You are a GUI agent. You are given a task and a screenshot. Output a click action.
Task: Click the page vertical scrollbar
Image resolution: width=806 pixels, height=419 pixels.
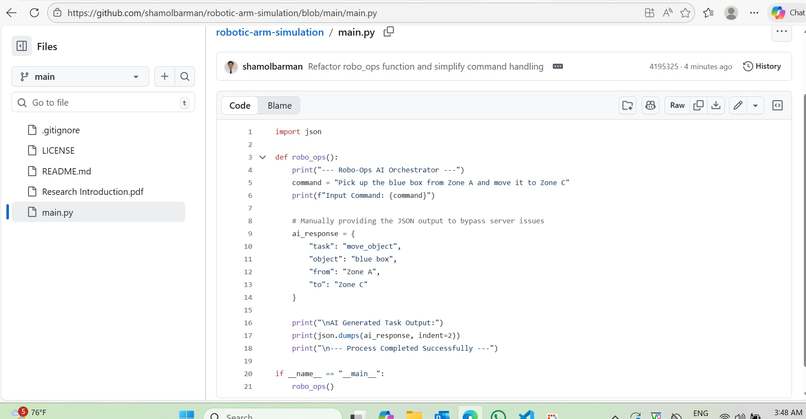coord(803,229)
